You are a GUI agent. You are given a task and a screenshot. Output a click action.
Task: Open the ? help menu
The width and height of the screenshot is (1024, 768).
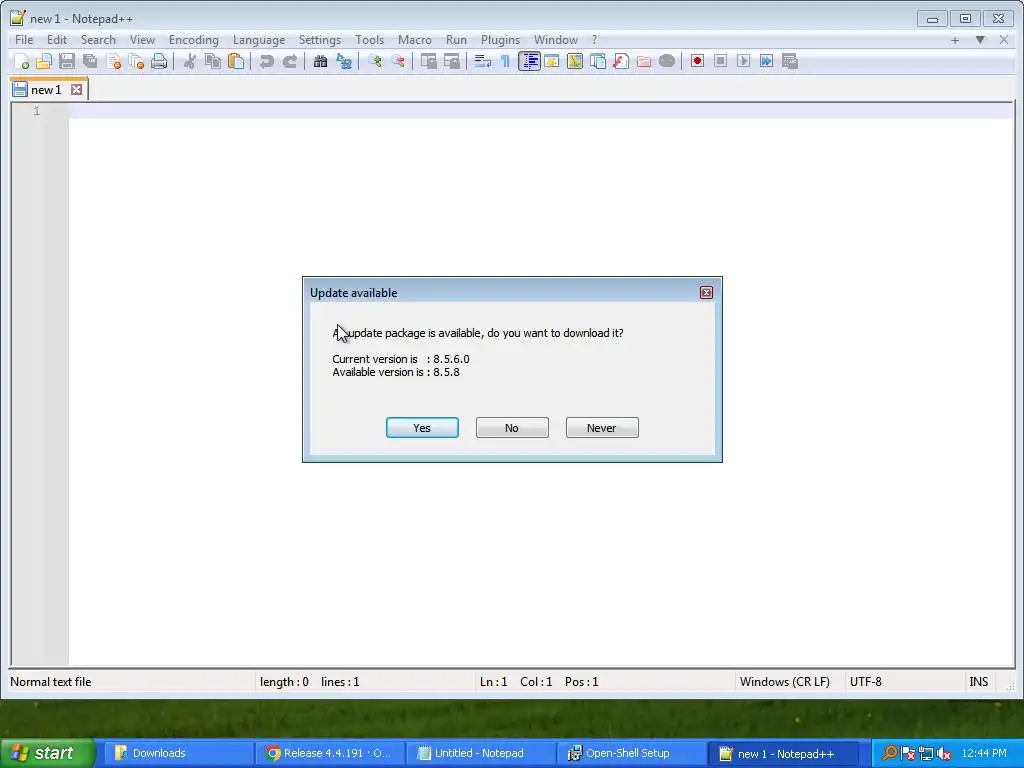(x=594, y=40)
